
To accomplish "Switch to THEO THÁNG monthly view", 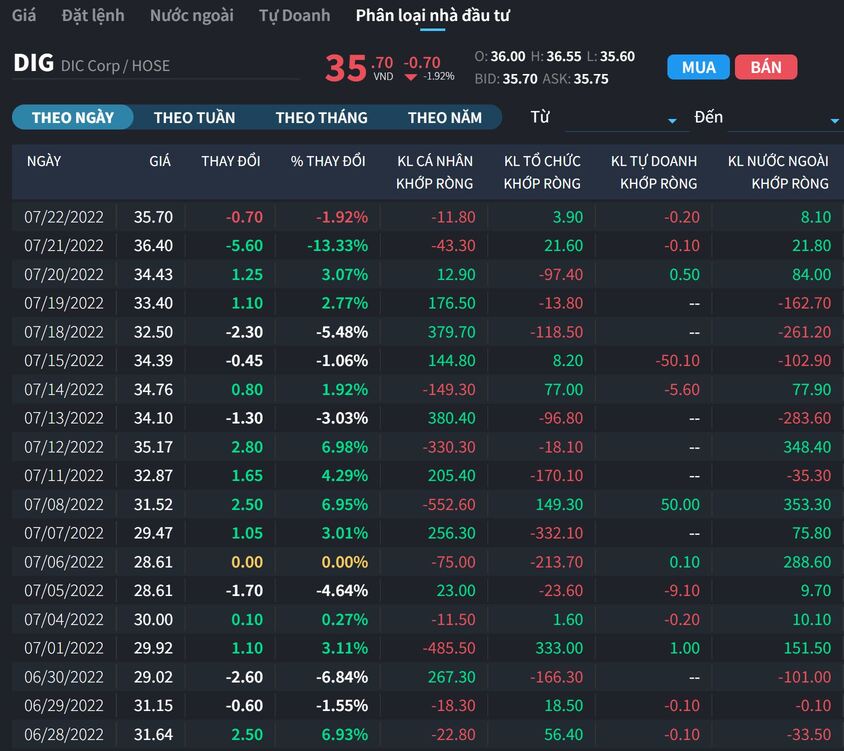I will point(321,117).
